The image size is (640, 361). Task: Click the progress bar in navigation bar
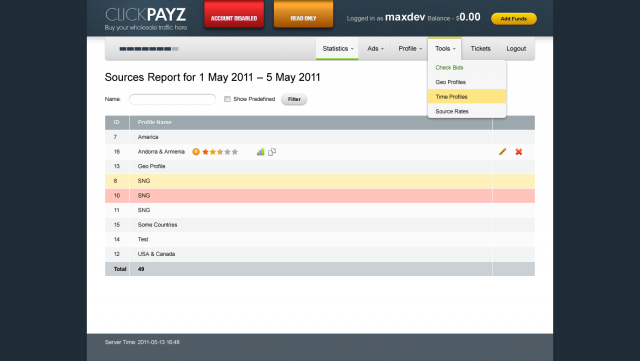[149, 49]
